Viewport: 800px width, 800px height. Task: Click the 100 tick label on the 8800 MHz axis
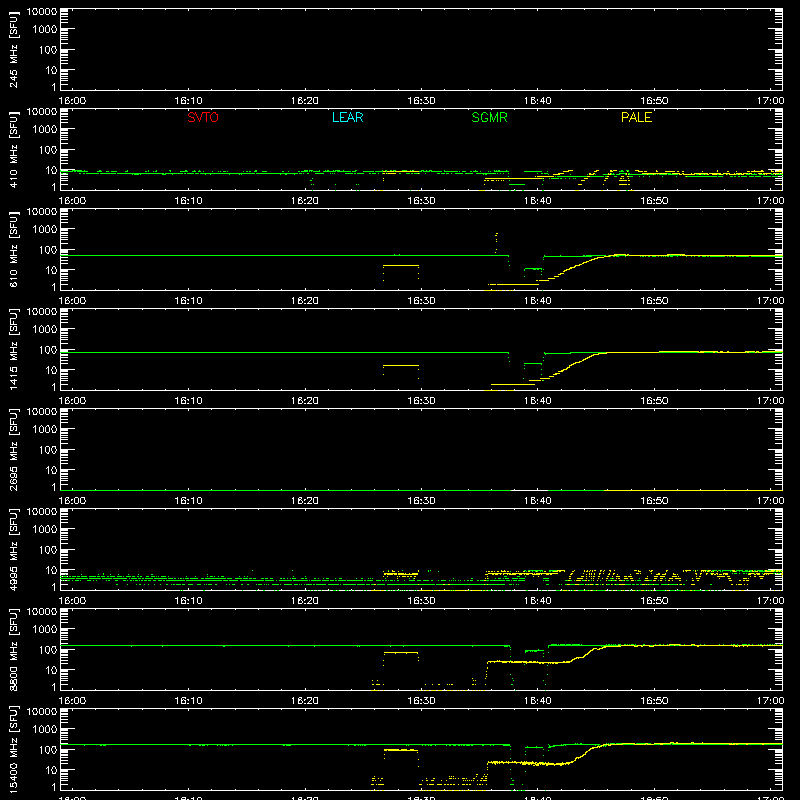[x=48, y=650]
